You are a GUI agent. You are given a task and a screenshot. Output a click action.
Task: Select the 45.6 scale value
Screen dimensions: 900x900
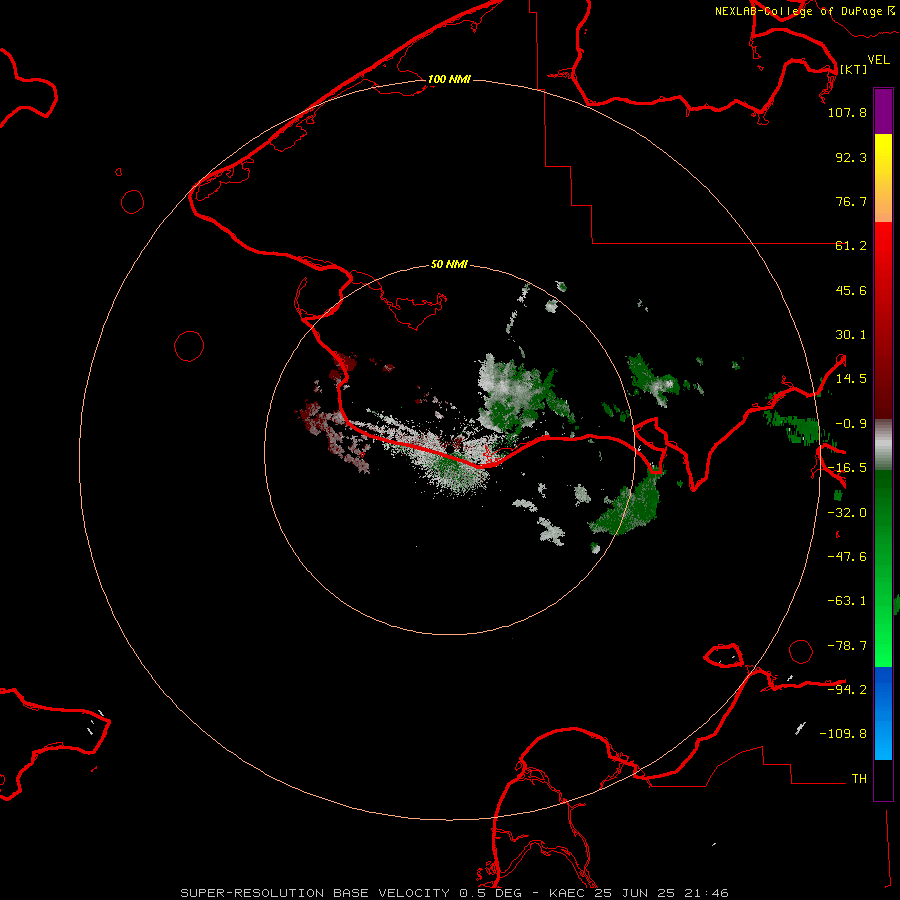pyautogui.click(x=851, y=290)
